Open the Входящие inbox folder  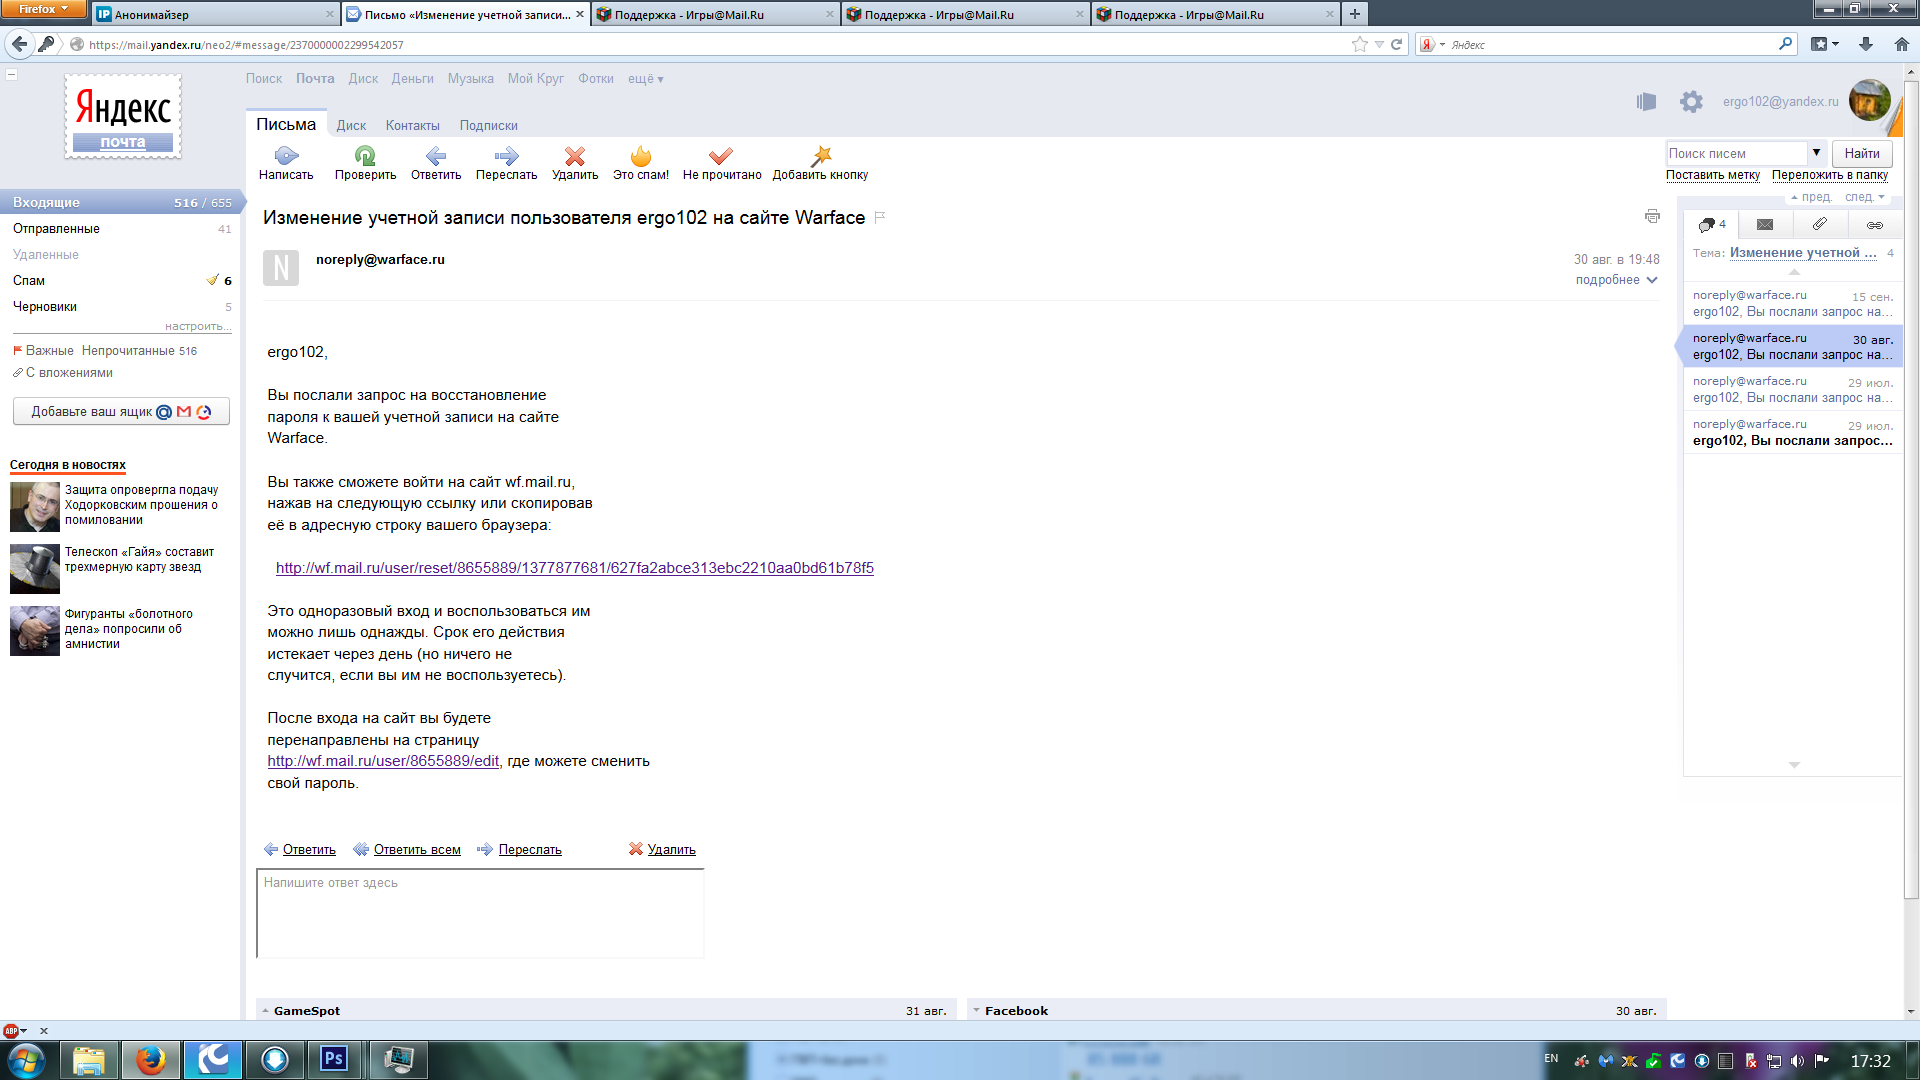[x=120, y=202]
